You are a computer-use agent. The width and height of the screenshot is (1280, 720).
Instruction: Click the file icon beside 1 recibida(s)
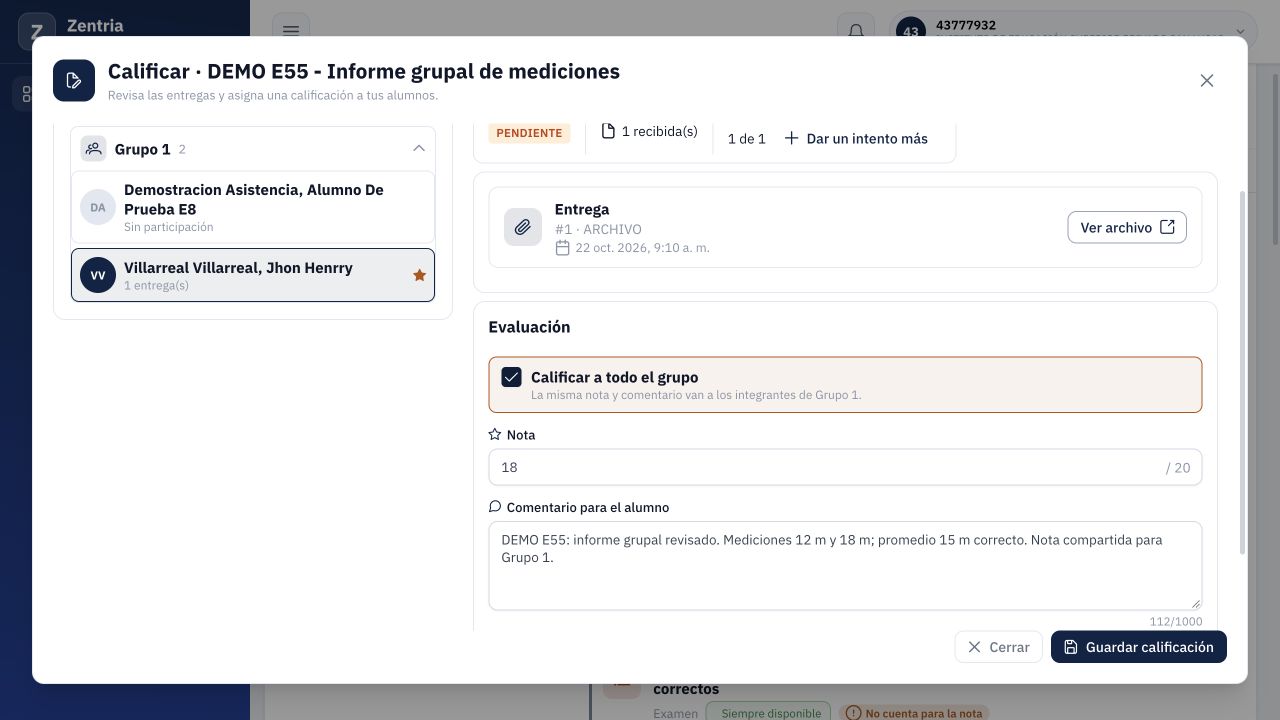tap(608, 131)
